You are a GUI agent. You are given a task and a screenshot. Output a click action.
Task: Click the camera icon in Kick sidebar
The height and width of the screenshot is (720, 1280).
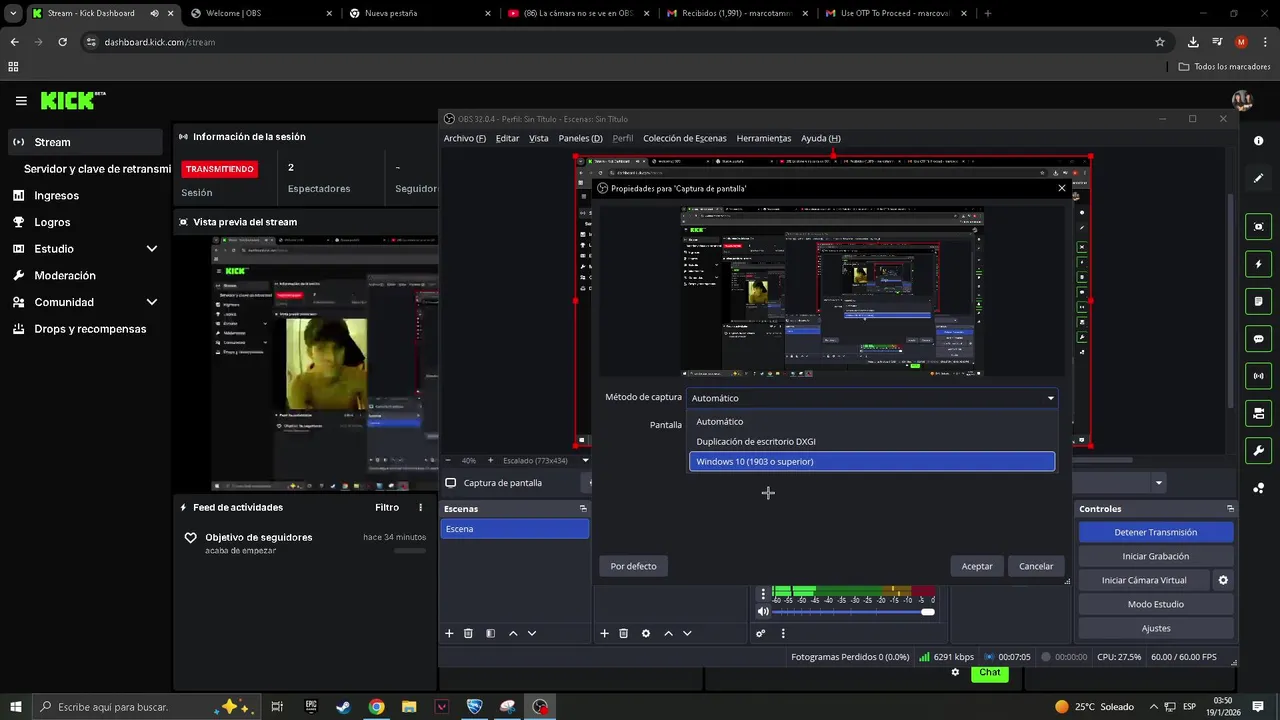tap(1259, 413)
